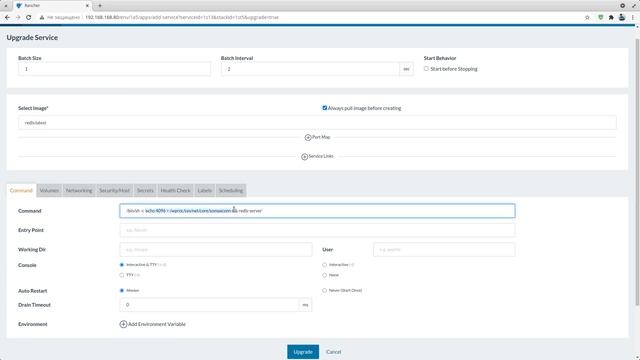Select None console option
The width and height of the screenshot is (640, 360).
pos(324,275)
